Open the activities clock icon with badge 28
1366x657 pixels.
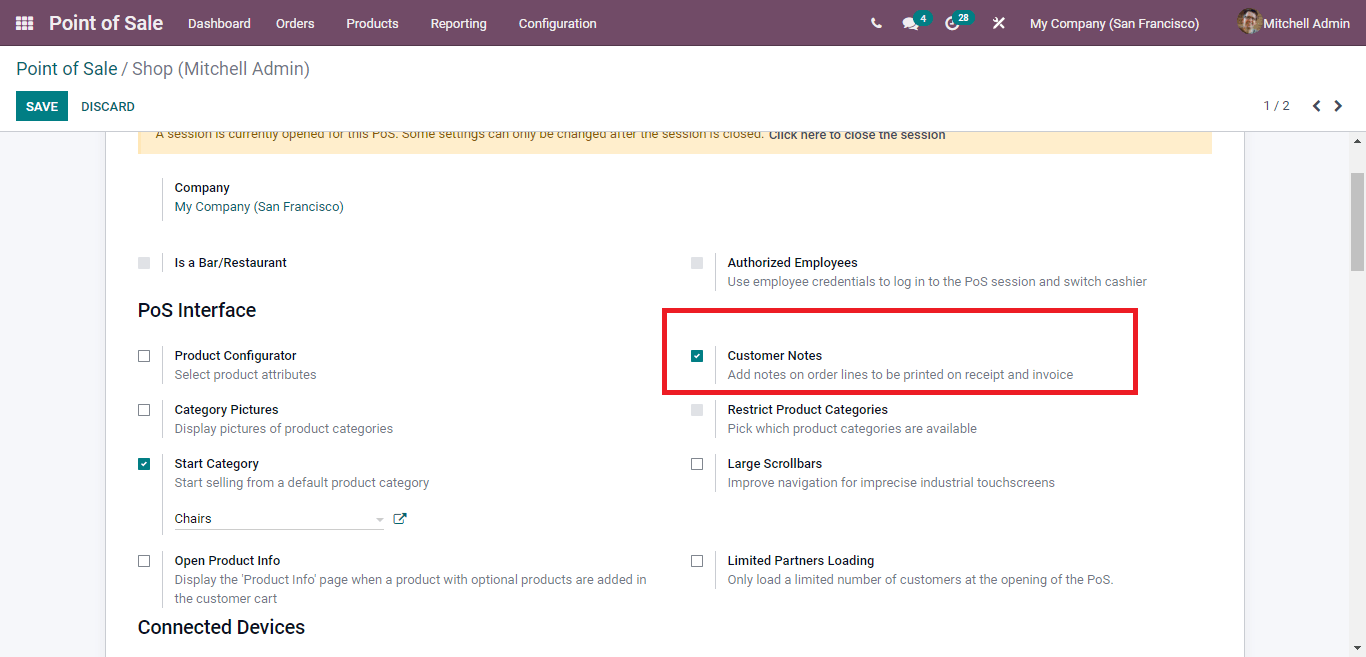tap(952, 23)
